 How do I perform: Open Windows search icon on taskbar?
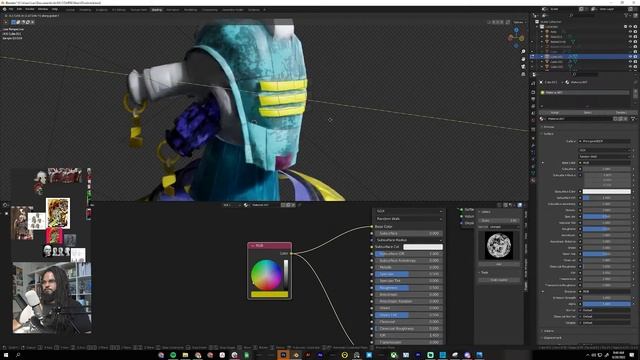point(18,355)
